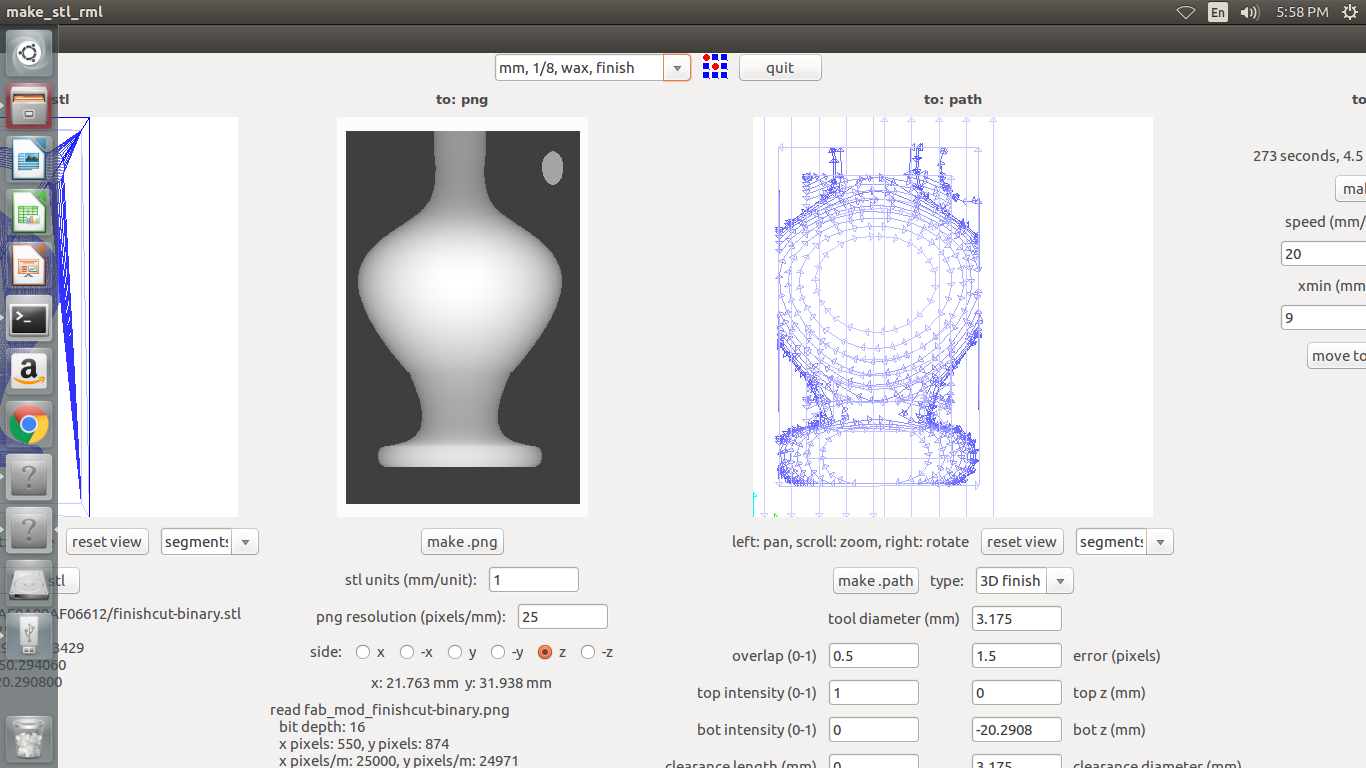Click the blue toolpath preview canvas

click(953, 317)
